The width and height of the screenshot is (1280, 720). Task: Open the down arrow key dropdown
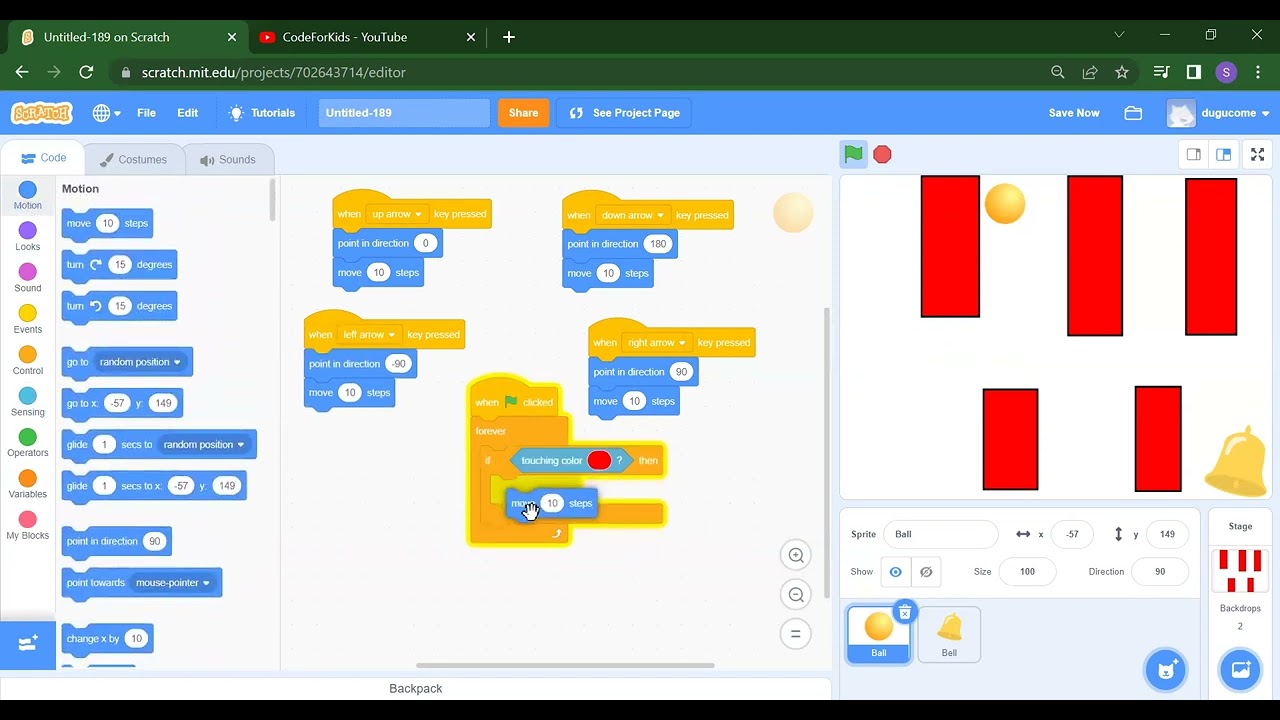633,215
